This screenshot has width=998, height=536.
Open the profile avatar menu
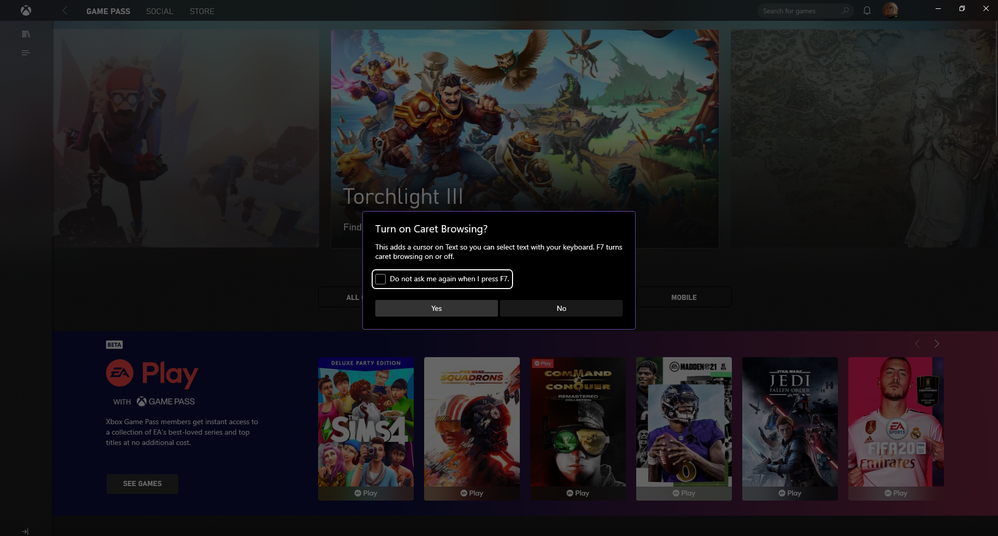coord(890,10)
